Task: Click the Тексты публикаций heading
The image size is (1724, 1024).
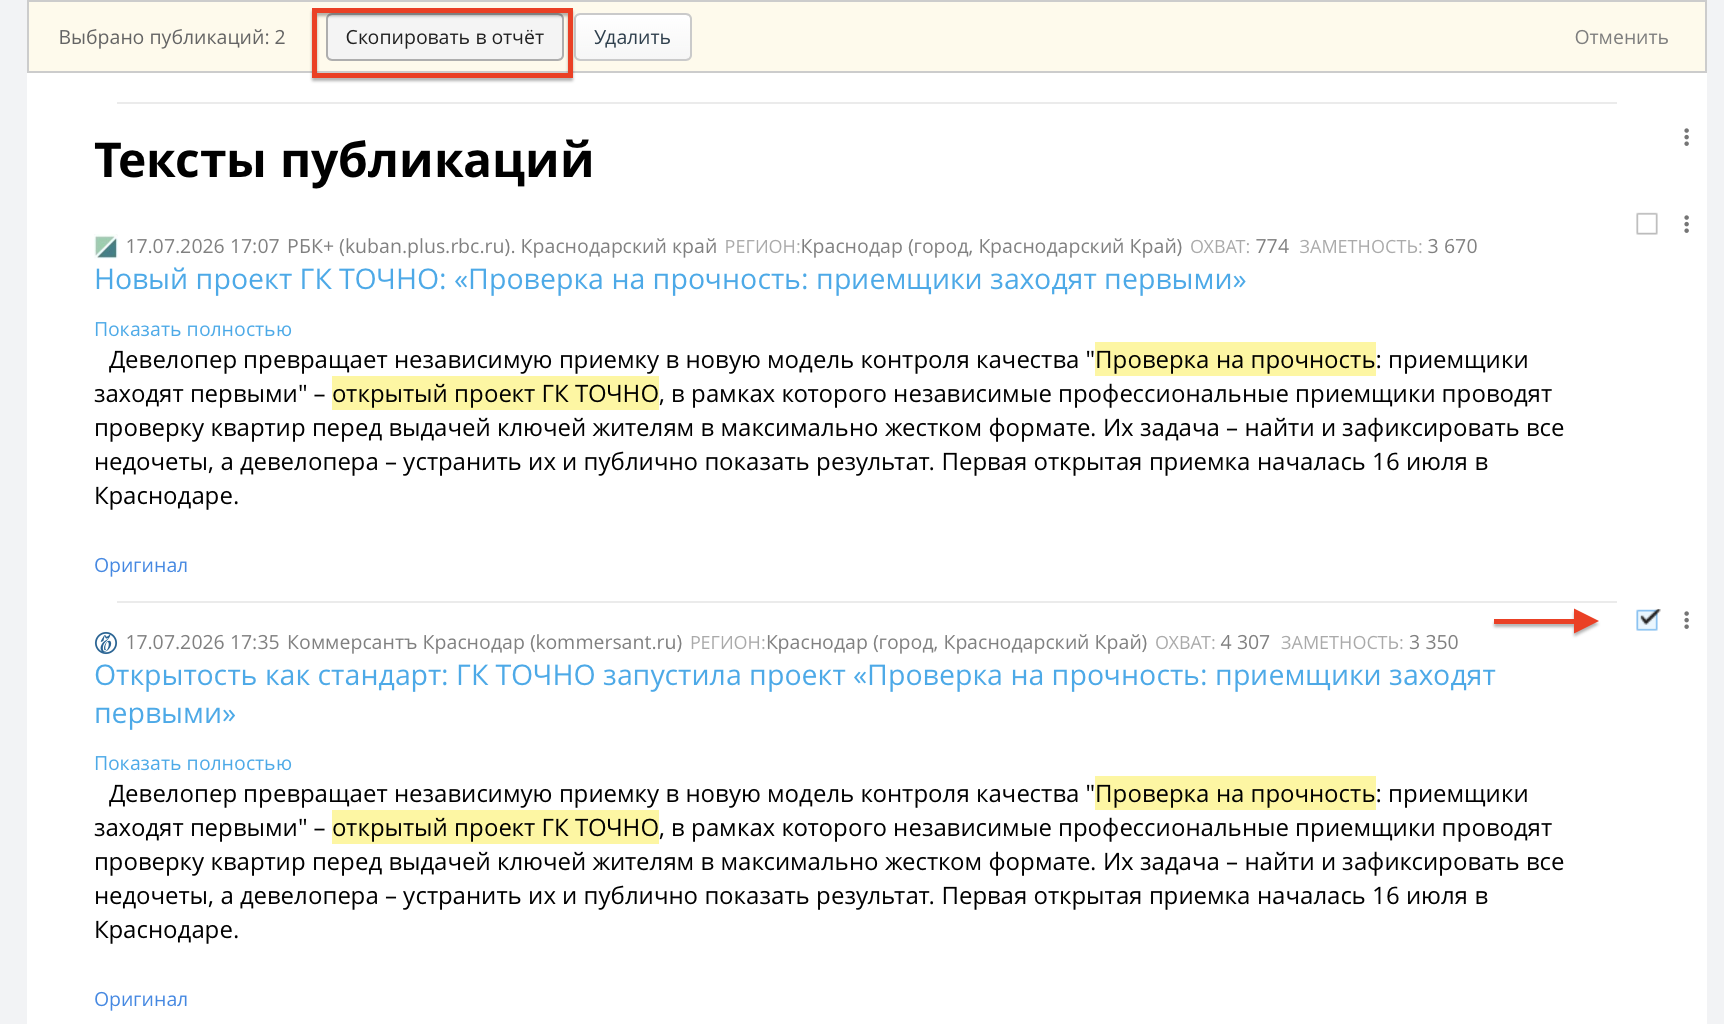Action: coord(344,160)
